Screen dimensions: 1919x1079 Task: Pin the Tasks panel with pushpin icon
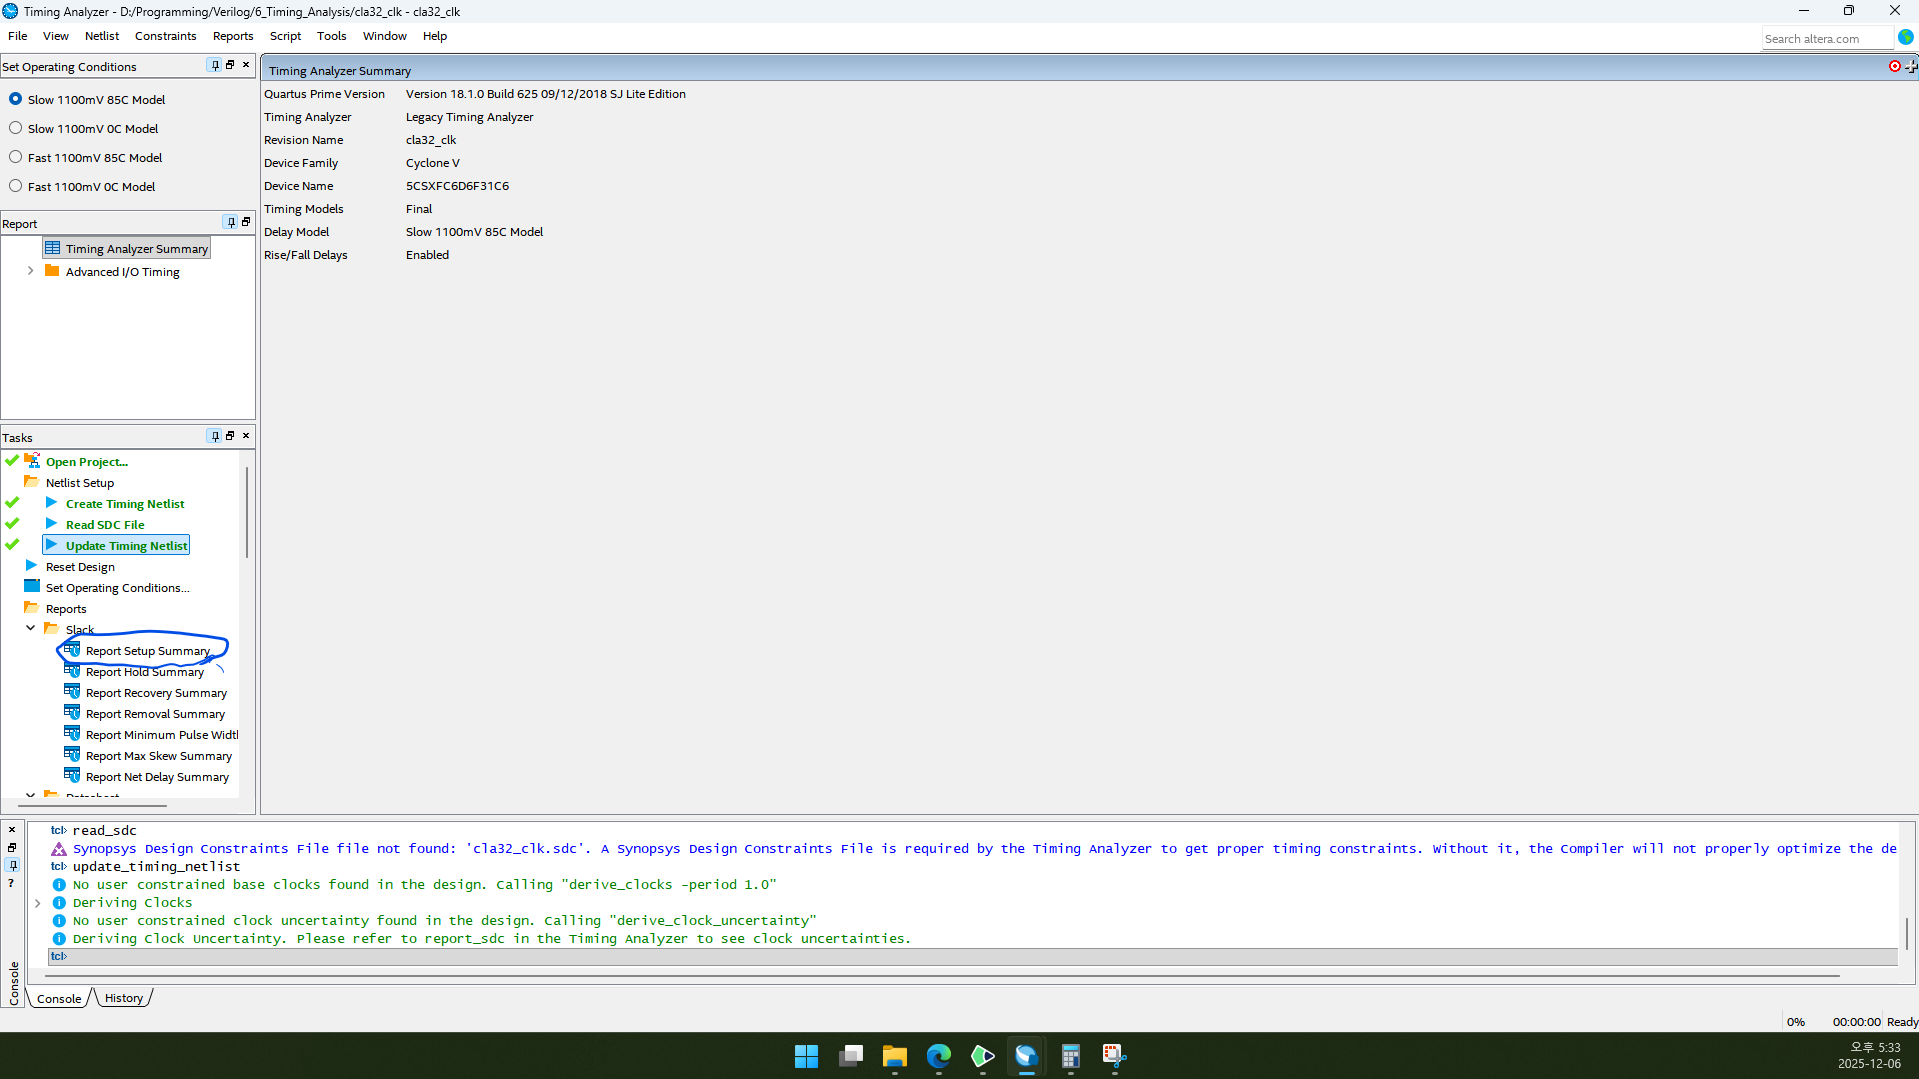pyautogui.click(x=214, y=436)
